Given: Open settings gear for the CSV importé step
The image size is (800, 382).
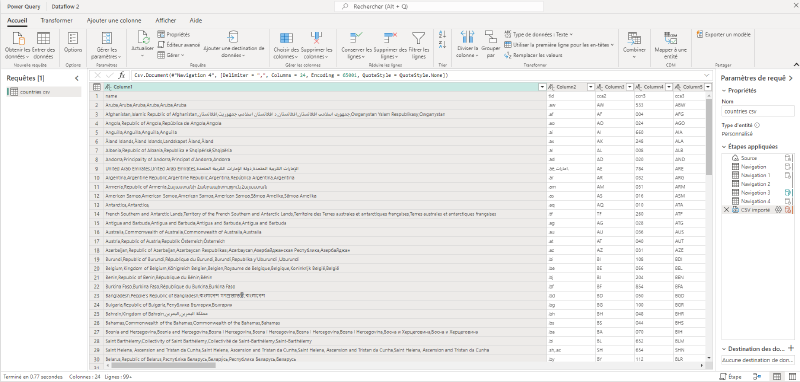Looking at the screenshot, I should 779,210.
